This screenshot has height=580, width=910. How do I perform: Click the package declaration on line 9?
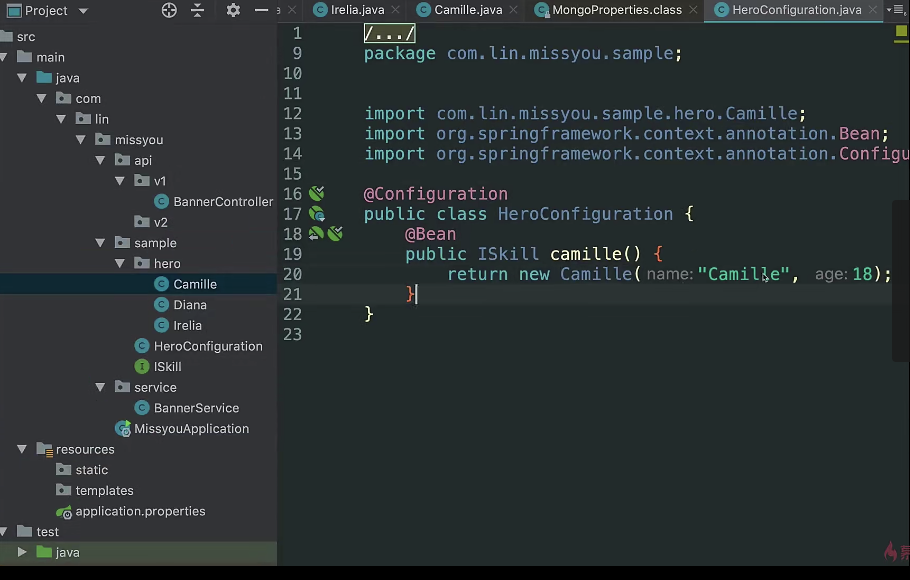click(x=523, y=53)
